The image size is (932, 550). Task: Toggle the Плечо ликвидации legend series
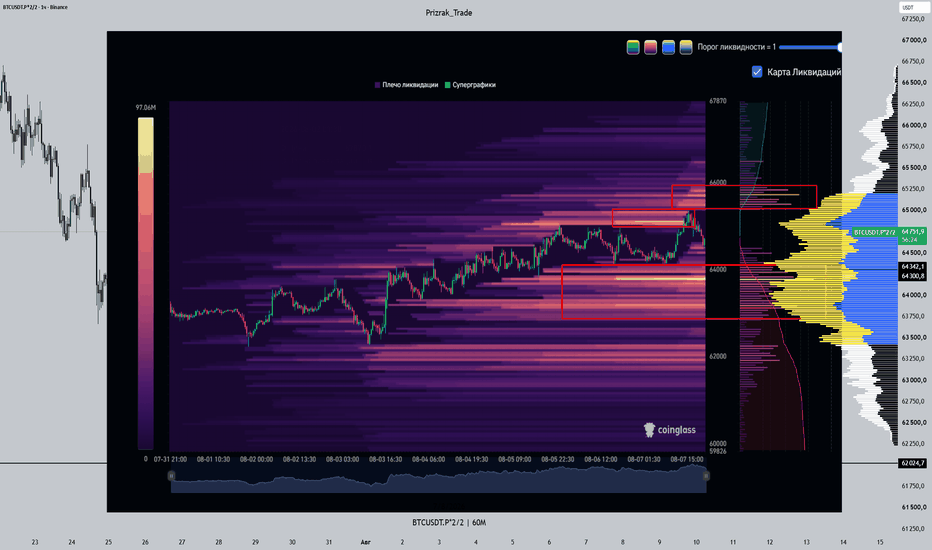pos(406,85)
